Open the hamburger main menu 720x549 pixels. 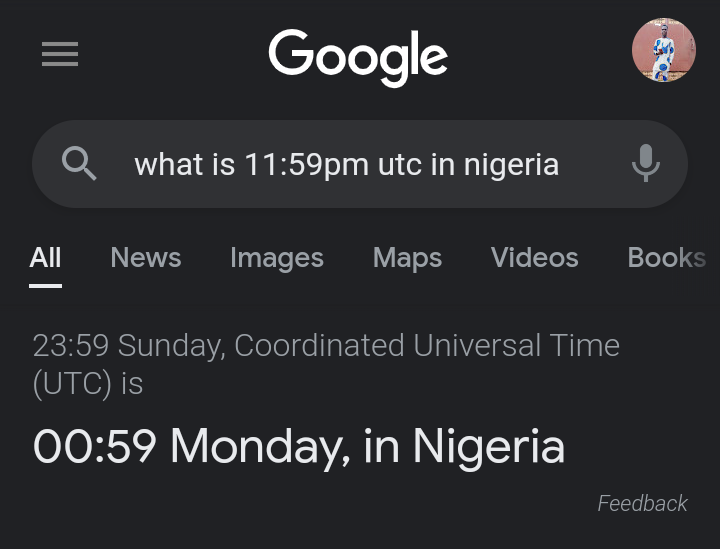(60, 53)
